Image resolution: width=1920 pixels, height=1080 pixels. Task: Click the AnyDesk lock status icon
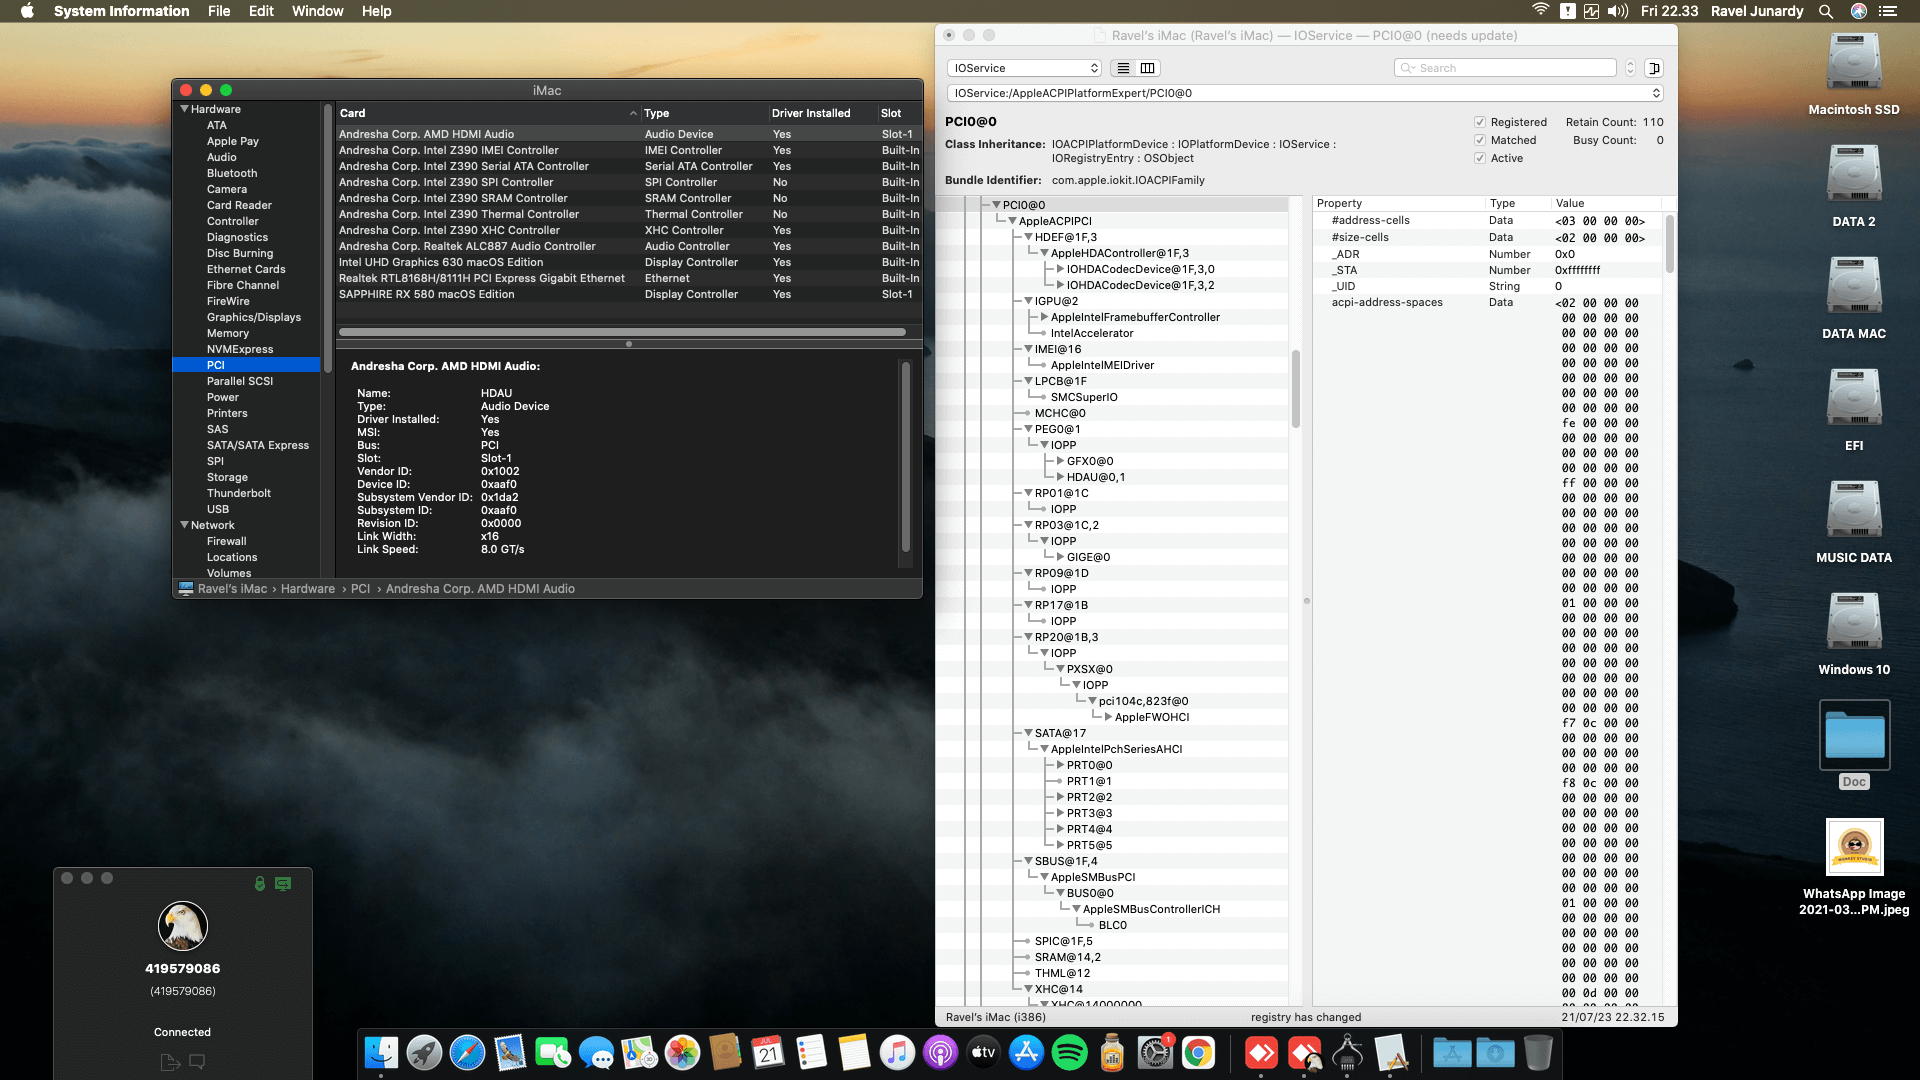[x=260, y=884]
